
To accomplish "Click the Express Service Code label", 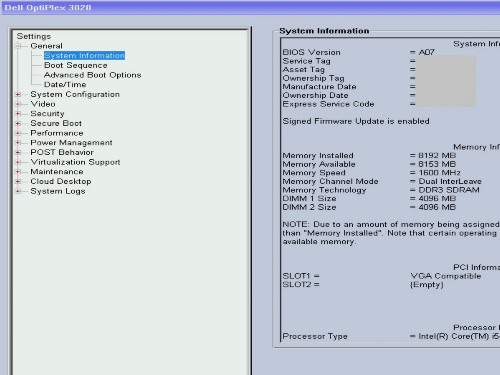I will [328, 104].
